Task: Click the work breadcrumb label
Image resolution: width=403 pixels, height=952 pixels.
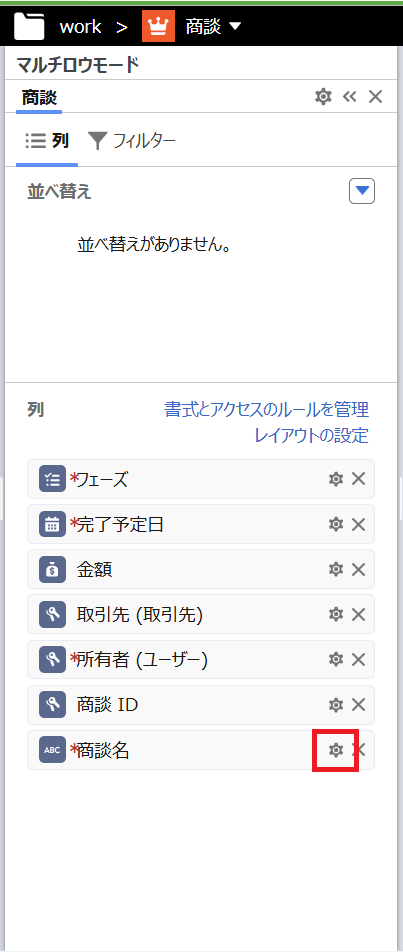Action: point(80,27)
